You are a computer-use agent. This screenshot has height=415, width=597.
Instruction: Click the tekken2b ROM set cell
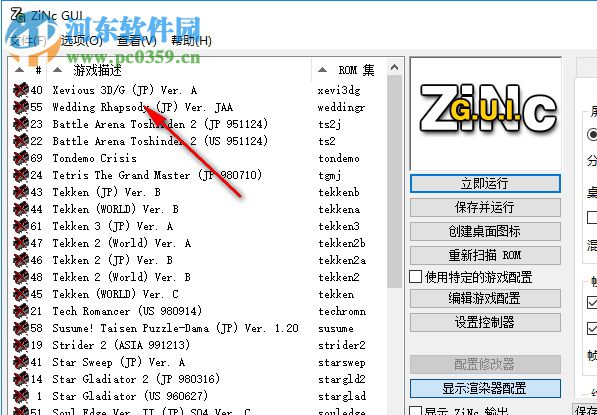342,243
